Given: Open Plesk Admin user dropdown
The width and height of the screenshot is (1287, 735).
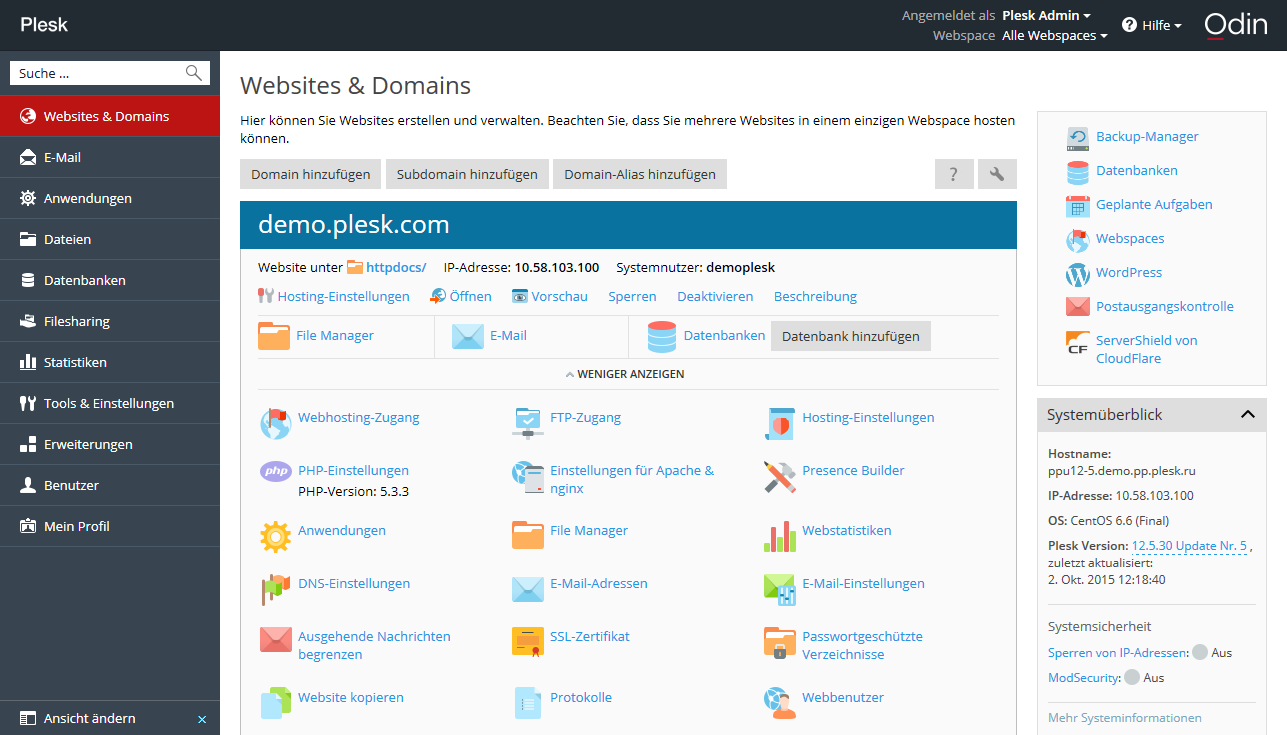Looking at the screenshot, I should point(1046,15).
